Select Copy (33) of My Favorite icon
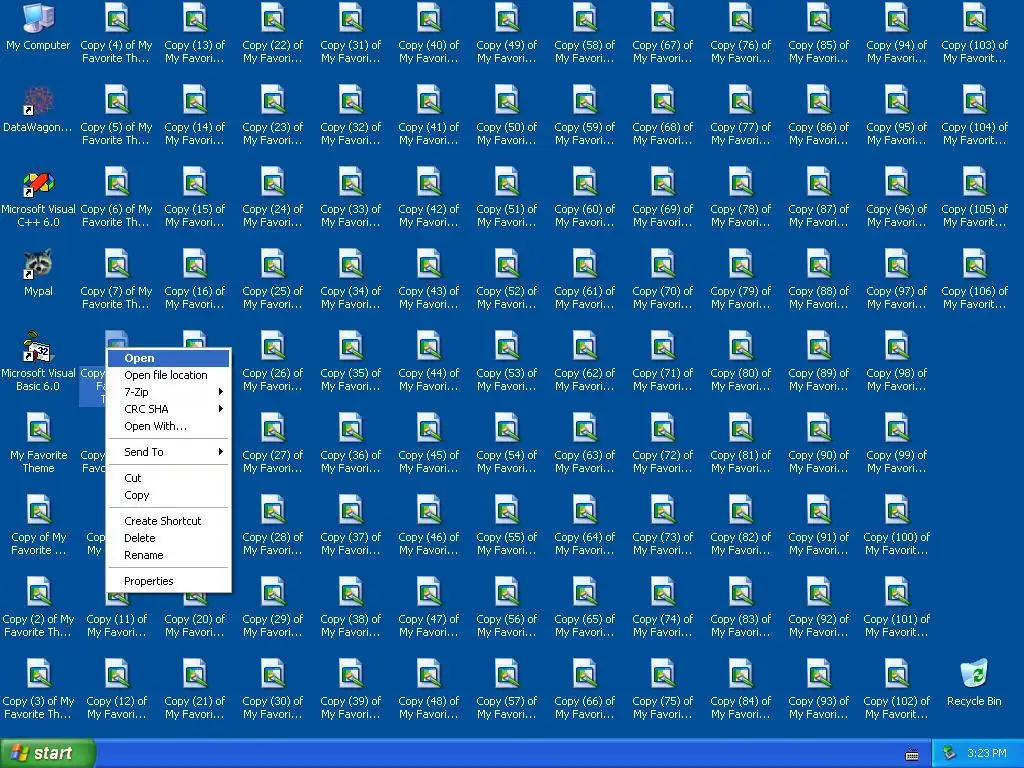 point(351,183)
